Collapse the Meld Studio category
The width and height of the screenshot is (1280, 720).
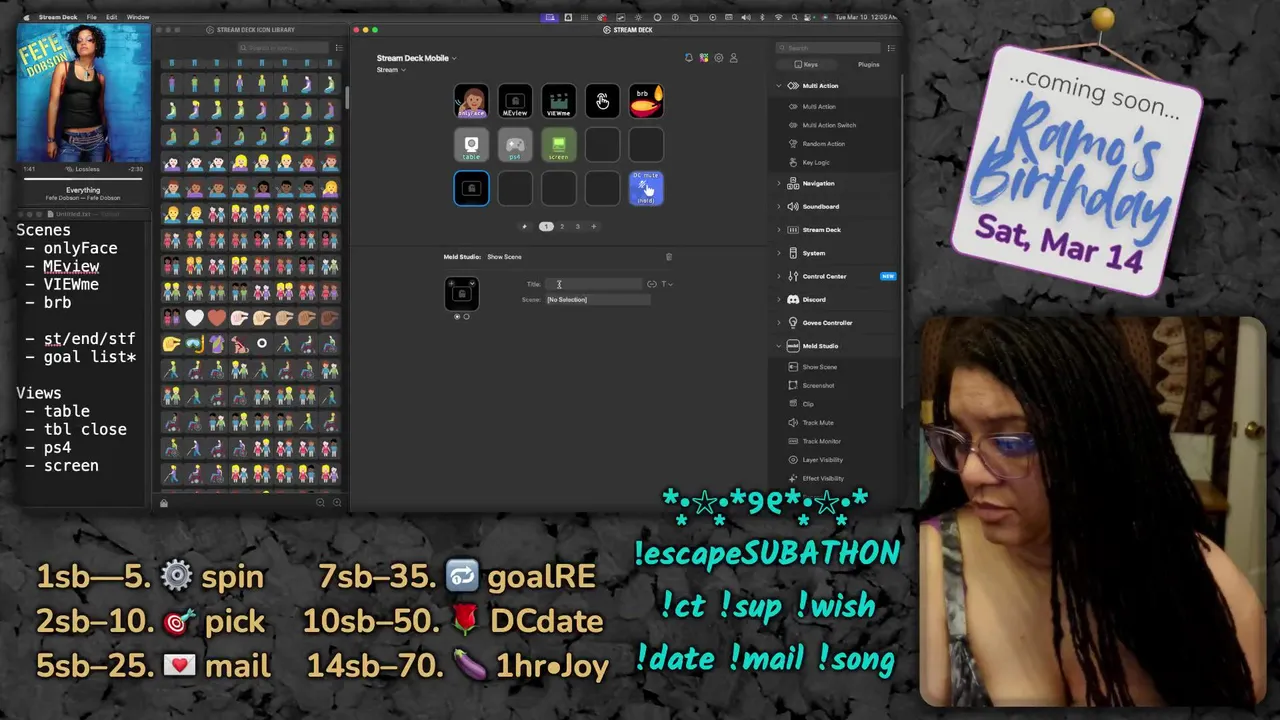(x=779, y=346)
